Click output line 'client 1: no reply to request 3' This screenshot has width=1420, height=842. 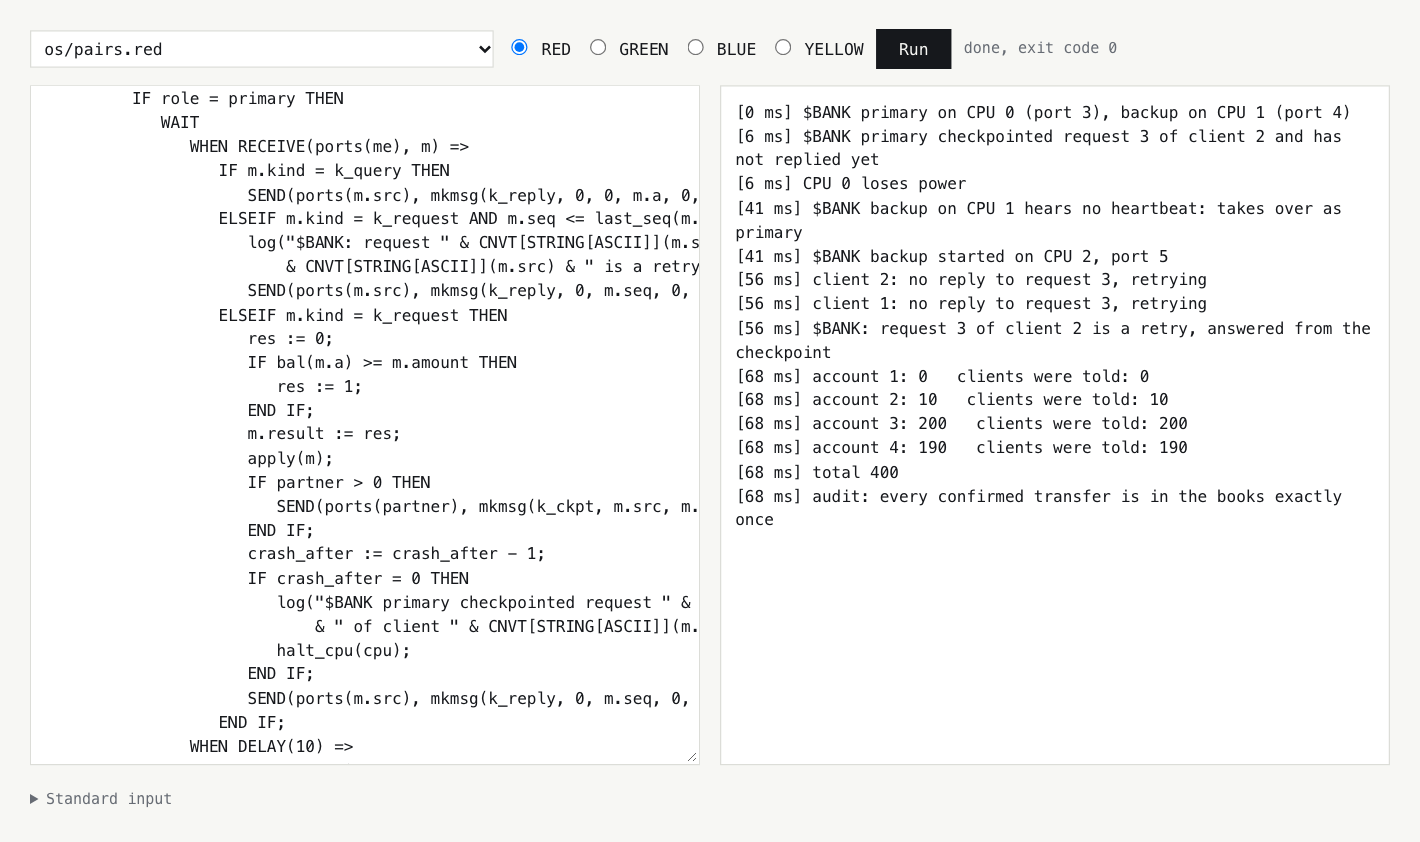coord(971,304)
